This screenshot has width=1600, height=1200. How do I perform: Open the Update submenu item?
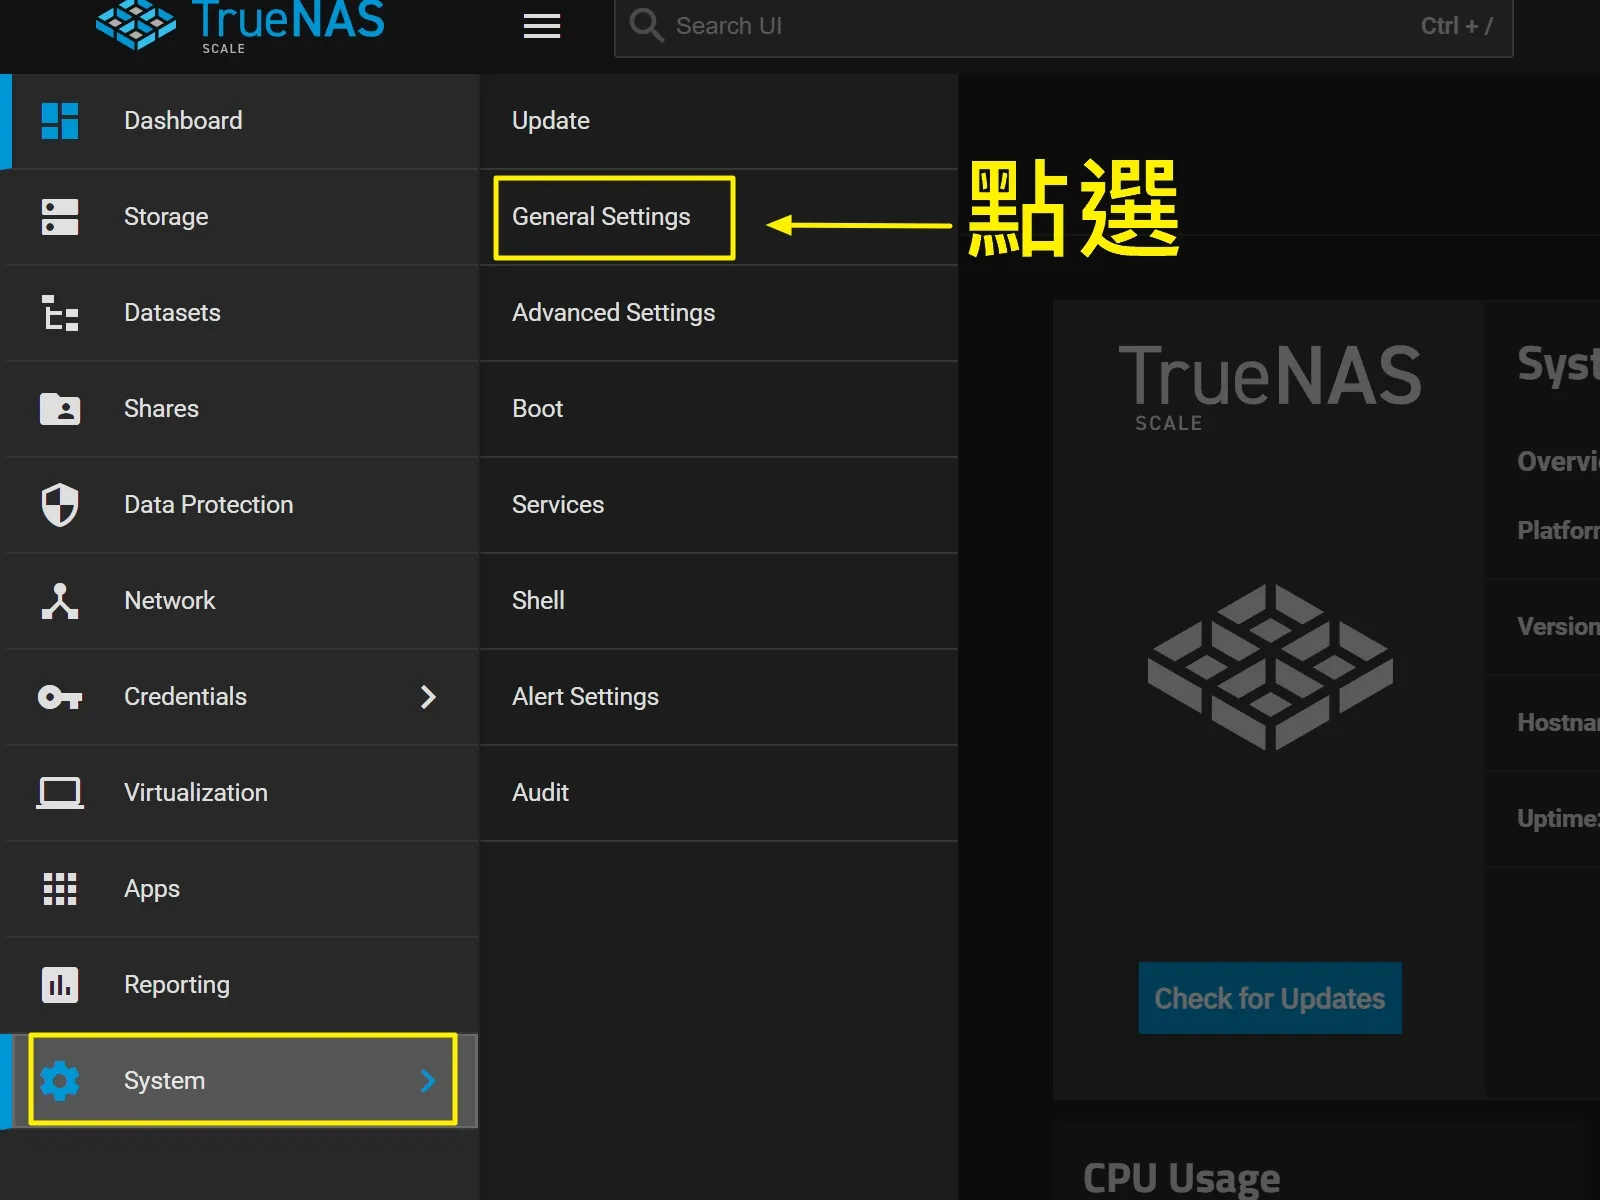pyautogui.click(x=719, y=121)
